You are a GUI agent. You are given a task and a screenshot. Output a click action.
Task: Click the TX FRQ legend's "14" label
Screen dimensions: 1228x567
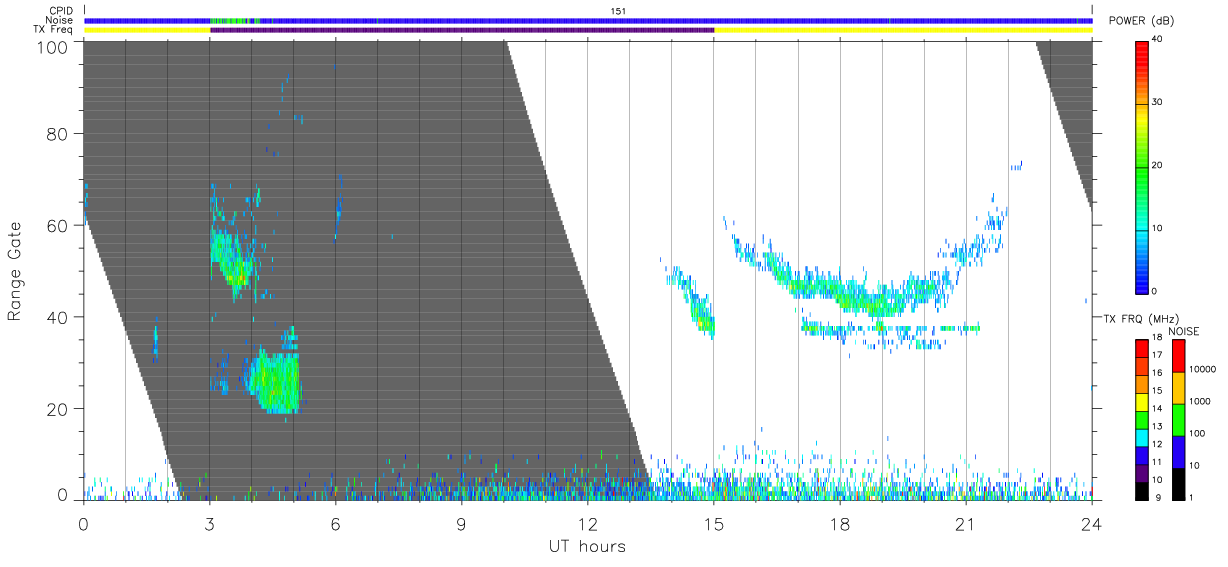(x=1157, y=409)
